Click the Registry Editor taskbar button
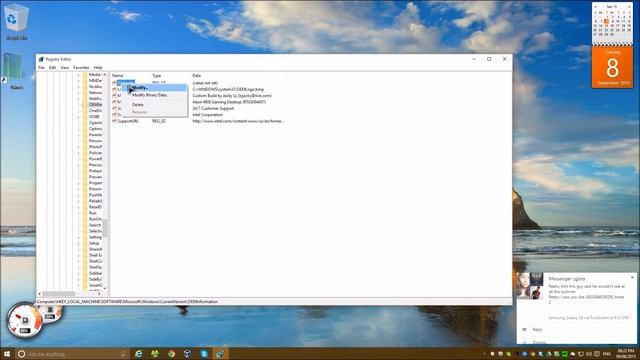 click(220, 354)
